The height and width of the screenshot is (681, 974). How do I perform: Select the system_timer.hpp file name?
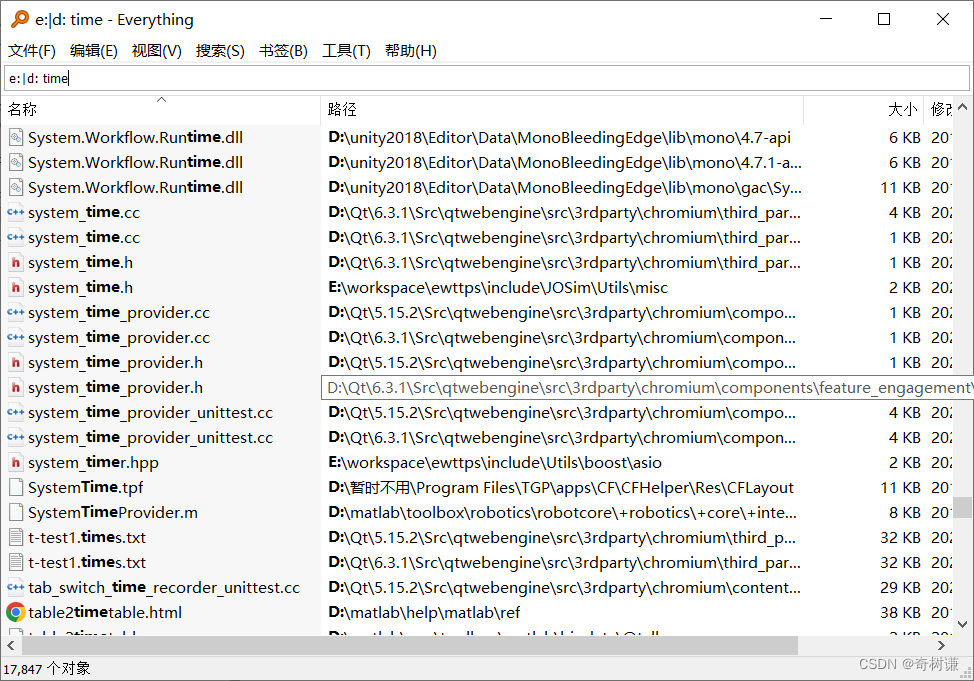point(93,462)
